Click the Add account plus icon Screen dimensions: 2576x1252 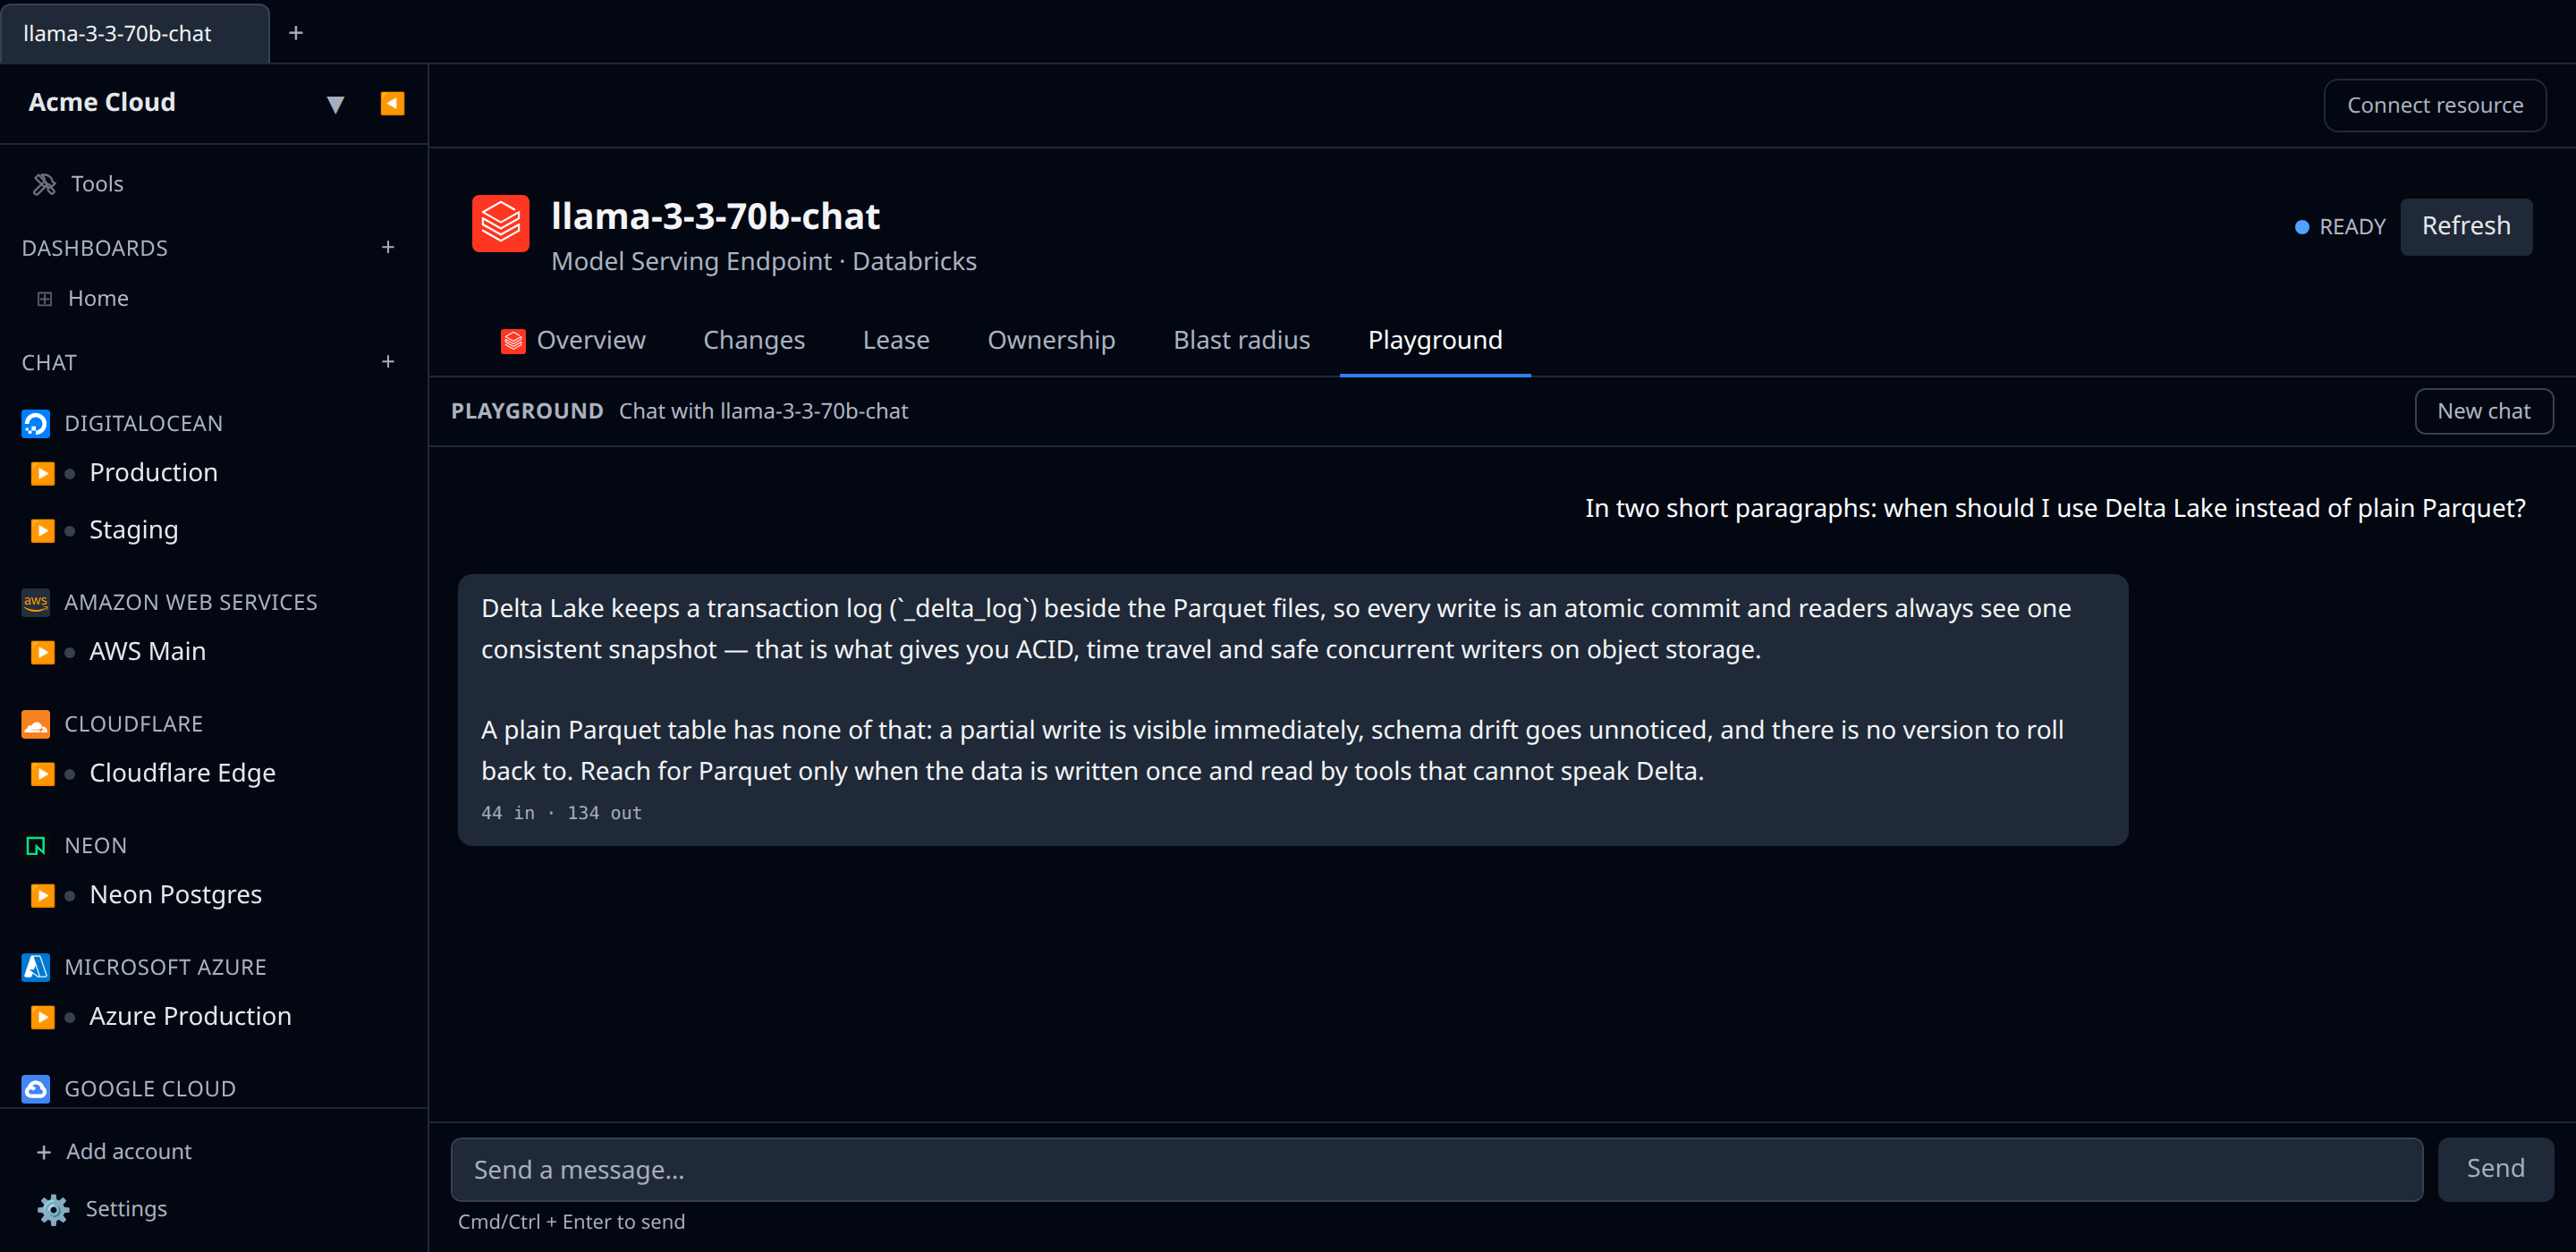(x=44, y=1153)
